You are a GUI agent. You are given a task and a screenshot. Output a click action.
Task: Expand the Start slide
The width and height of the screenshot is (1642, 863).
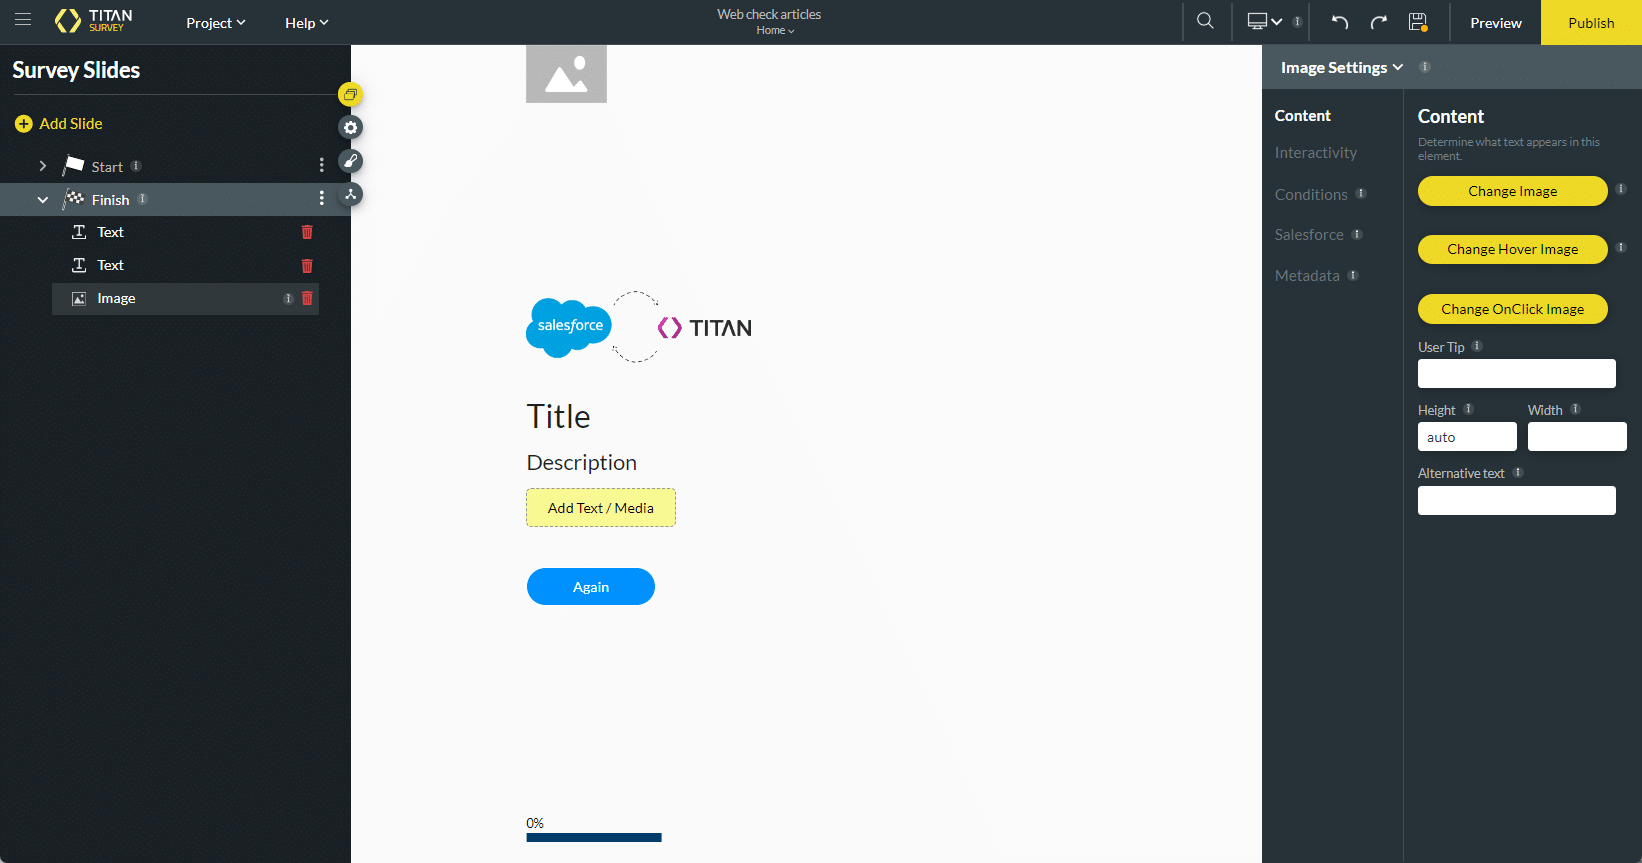tap(43, 166)
